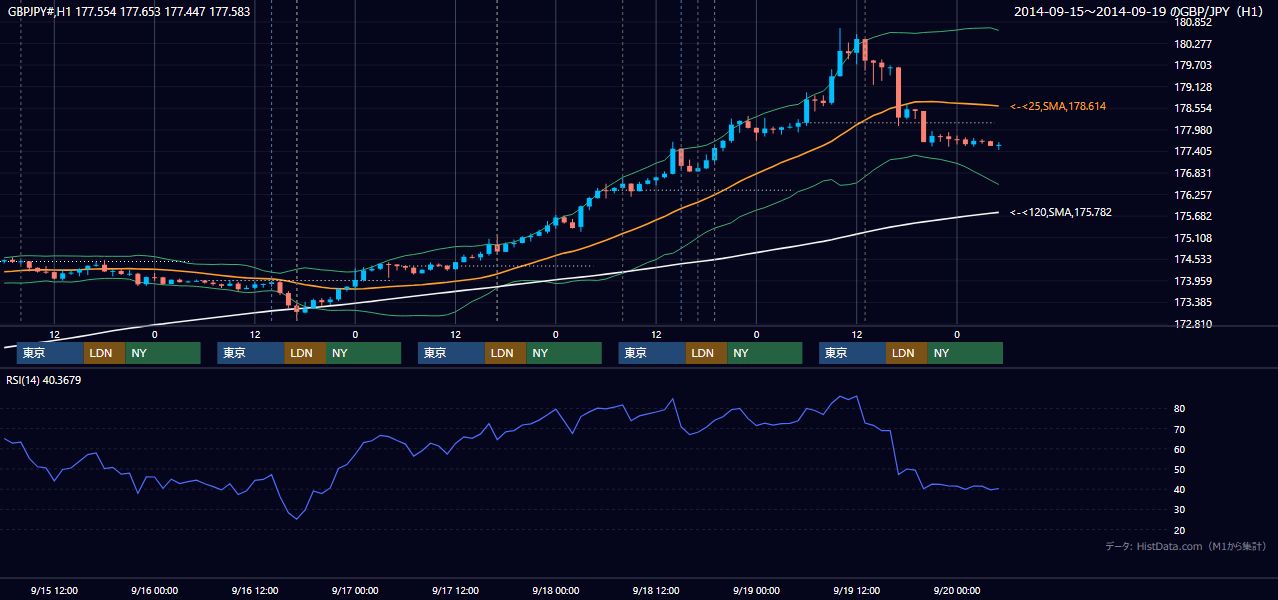The image size is (1278, 600).
Task: Select the 9/17 00:00 time axis label
Action: click(x=355, y=590)
